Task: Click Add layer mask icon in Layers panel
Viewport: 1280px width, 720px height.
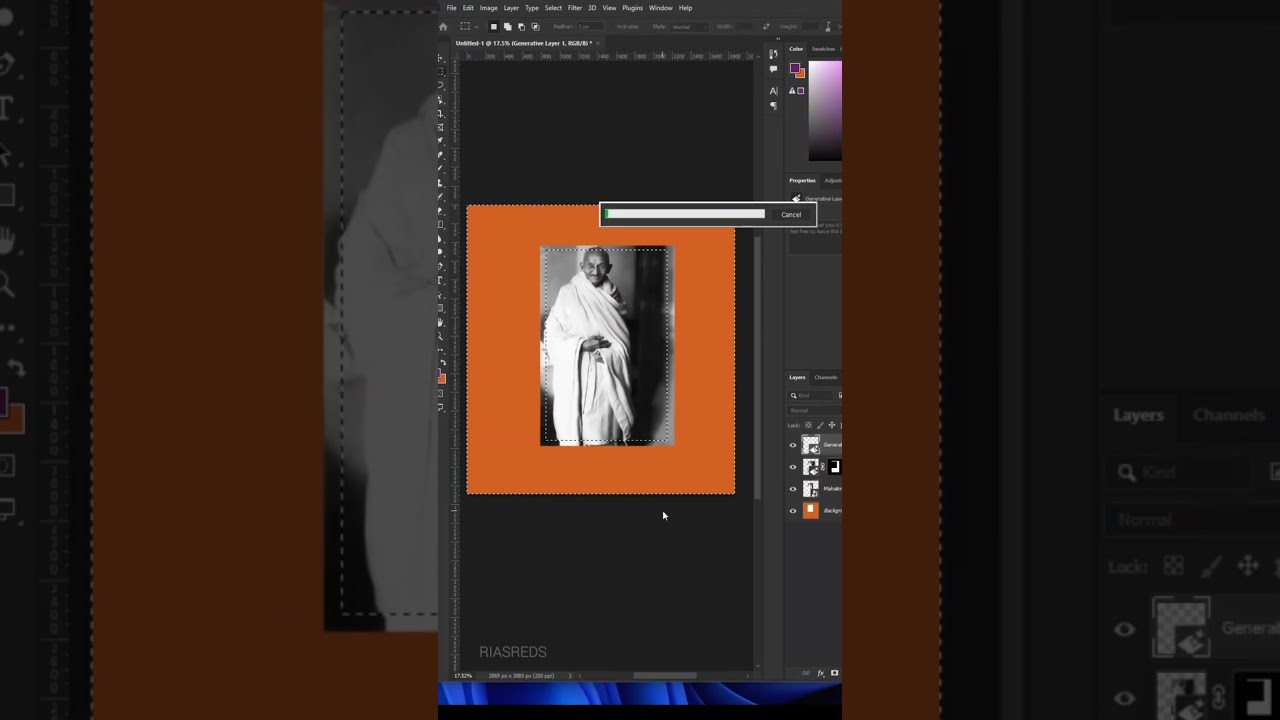Action: (x=835, y=673)
